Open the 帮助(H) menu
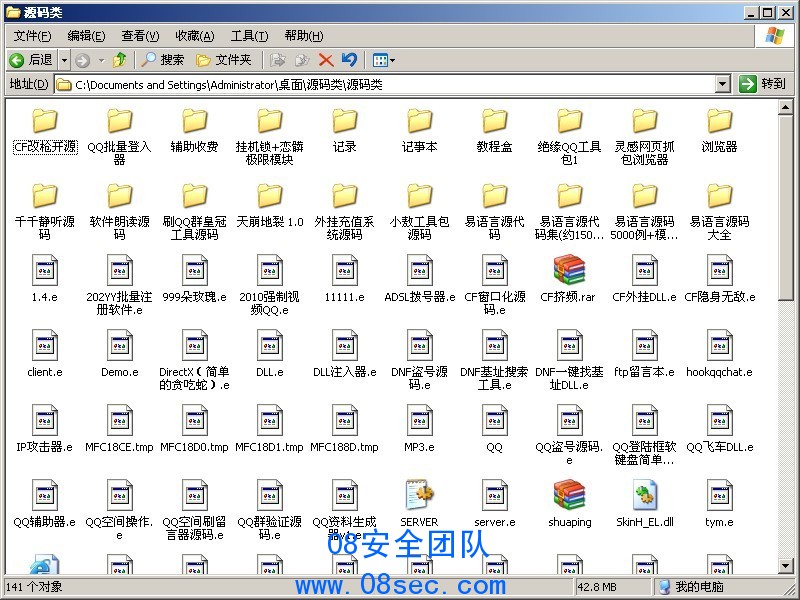 [x=304, y=36]
